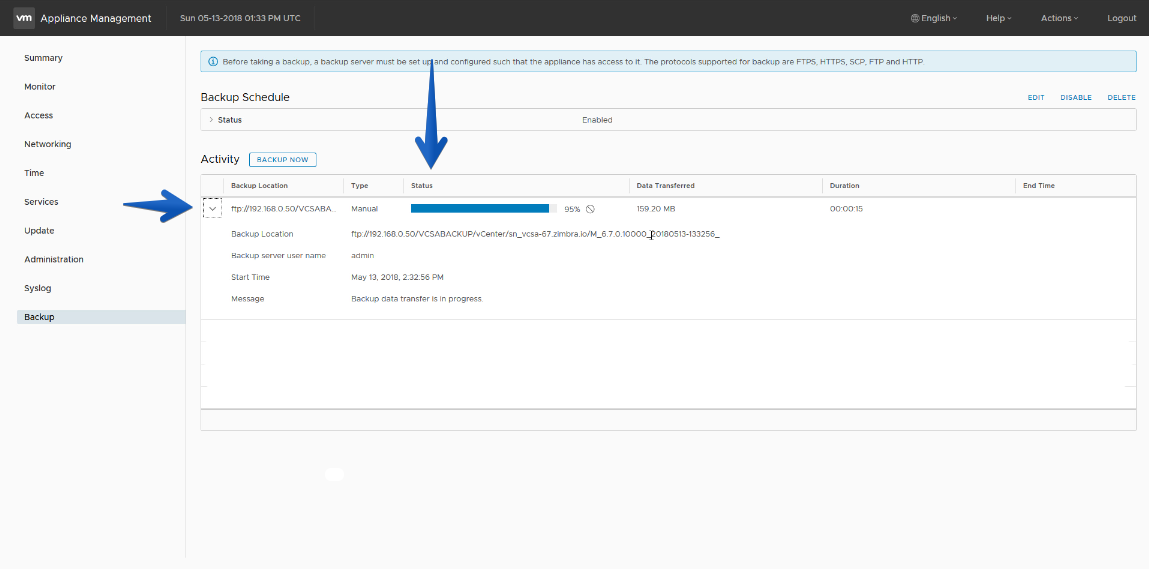
Task: Open the Help dropdown menu
Action: 999,18
